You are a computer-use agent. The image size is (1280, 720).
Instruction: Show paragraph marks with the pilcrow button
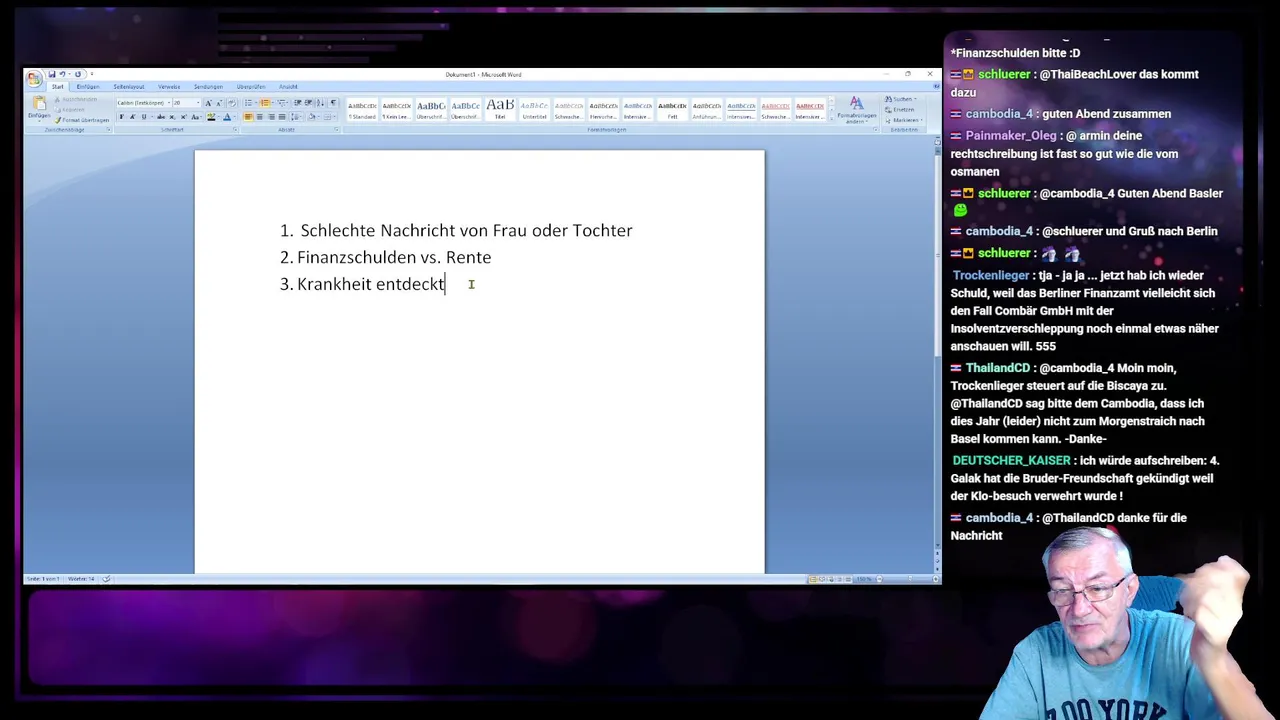tap(333, 103)
